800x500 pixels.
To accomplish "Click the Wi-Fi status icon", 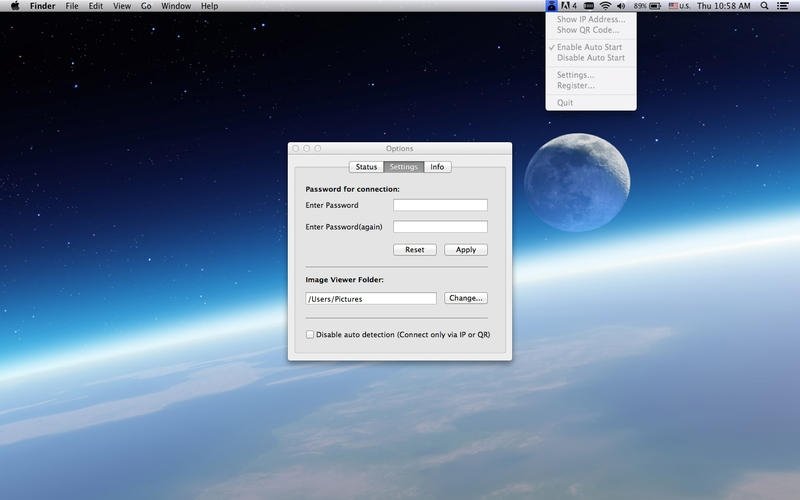I will 605,6.
